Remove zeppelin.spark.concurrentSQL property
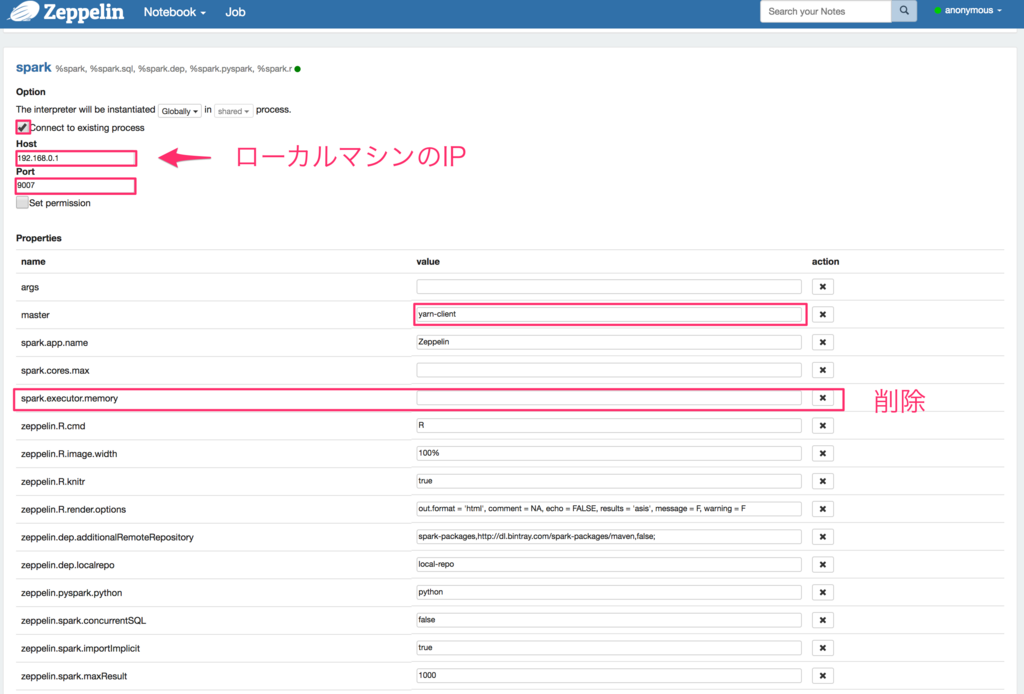 822,620
